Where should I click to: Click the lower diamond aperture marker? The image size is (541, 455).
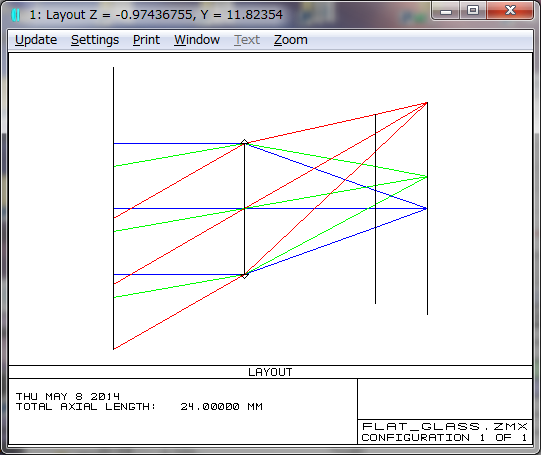point(244,275)
